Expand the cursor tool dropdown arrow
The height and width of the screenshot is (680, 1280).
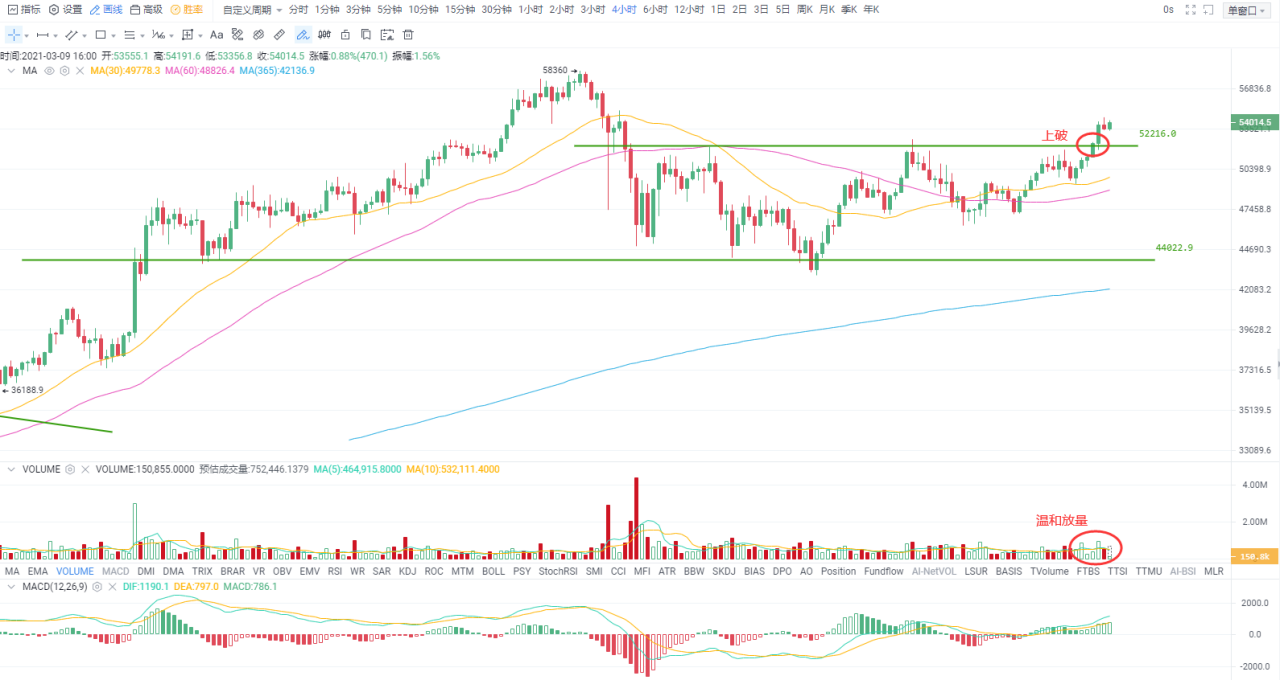27,36
